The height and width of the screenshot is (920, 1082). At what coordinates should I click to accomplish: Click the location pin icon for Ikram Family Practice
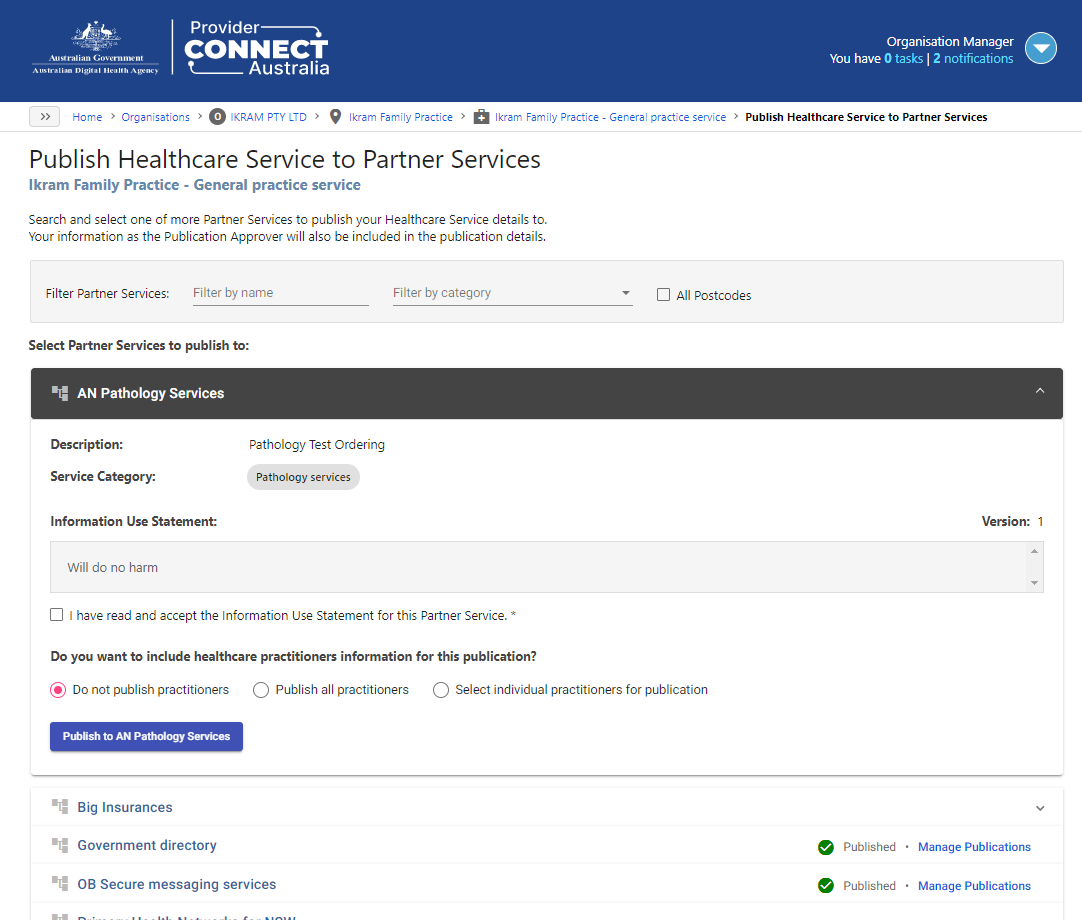point(335,116)
